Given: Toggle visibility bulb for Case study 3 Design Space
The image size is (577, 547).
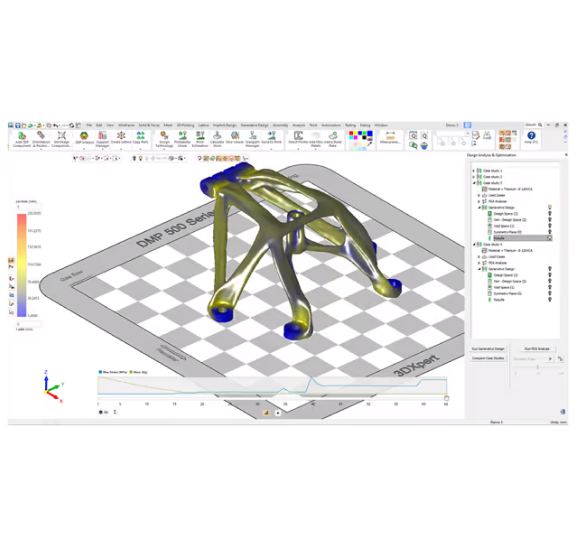Looking at the screenshot, I should point(550,213).
